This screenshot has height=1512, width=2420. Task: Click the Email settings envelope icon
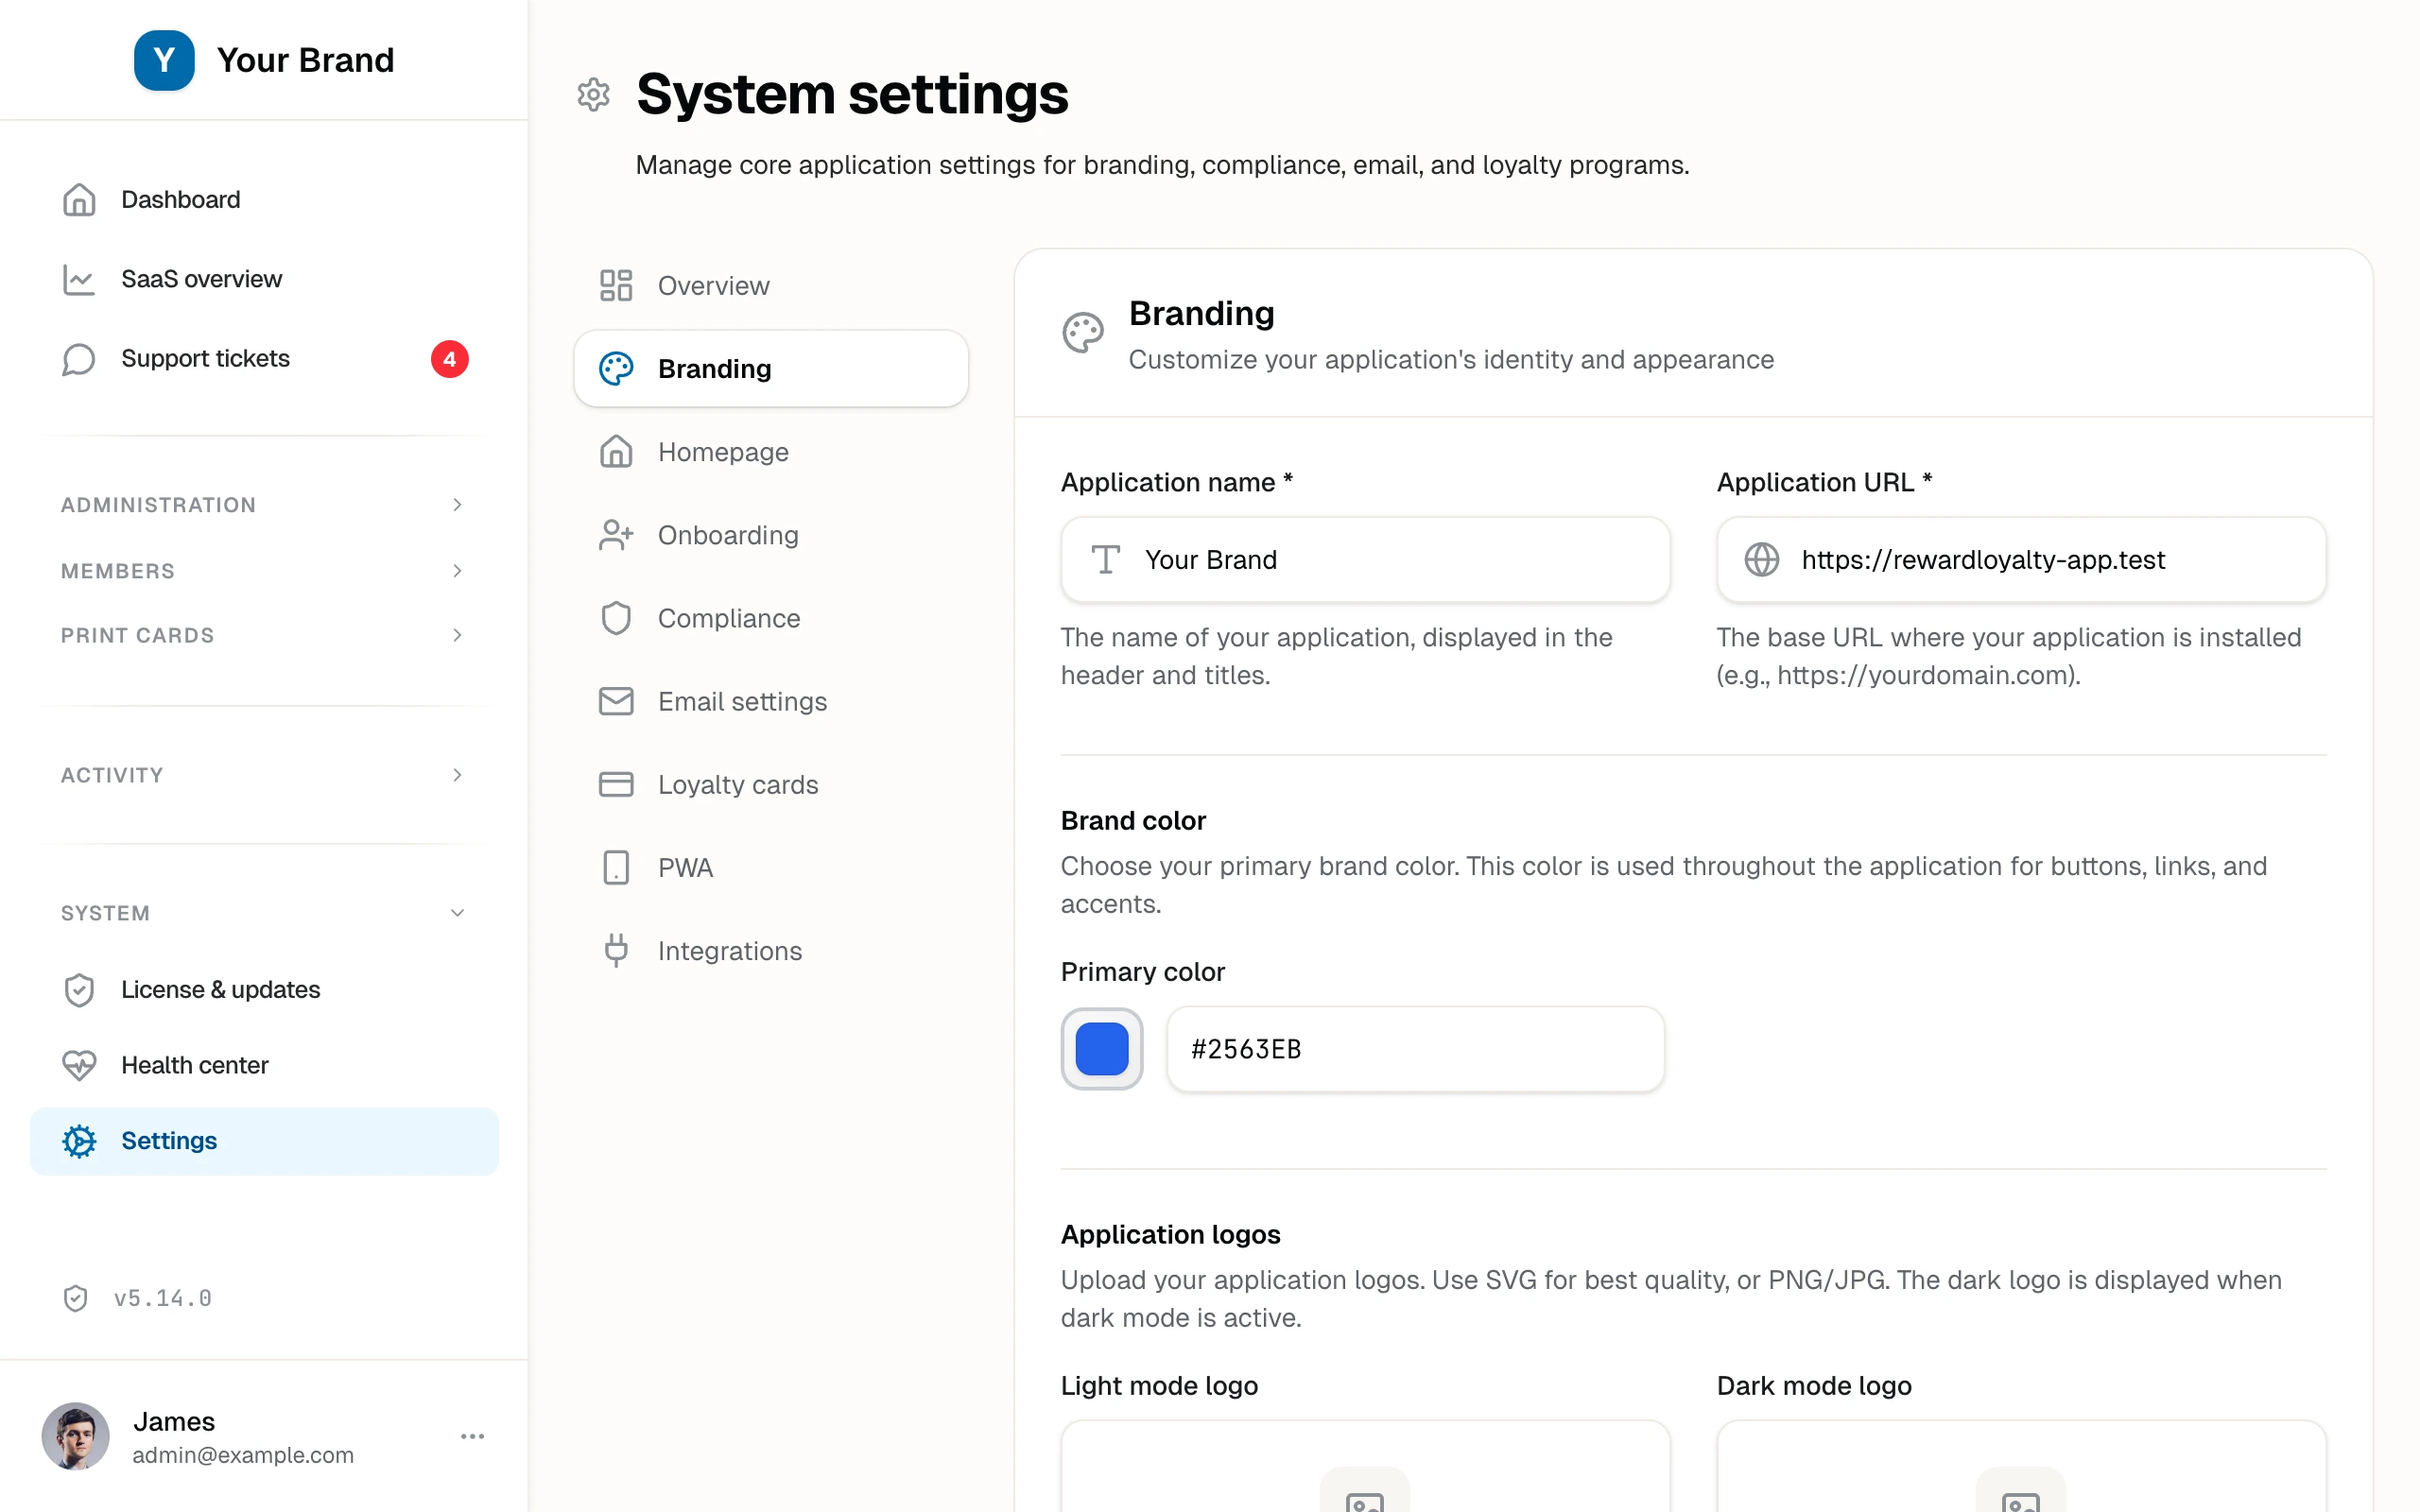(616, 701)
